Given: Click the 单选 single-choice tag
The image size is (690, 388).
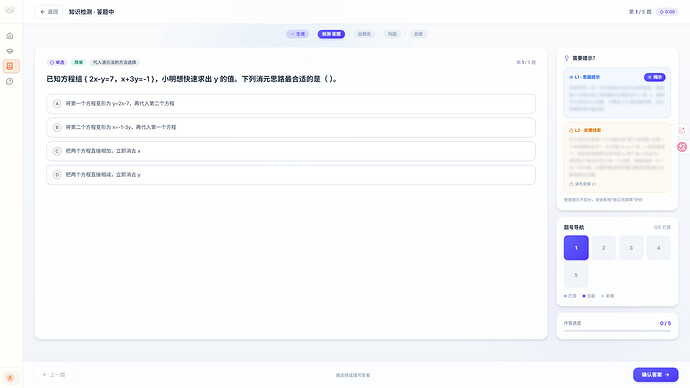Looking at the screenshot, I should (x=57, y=62).
